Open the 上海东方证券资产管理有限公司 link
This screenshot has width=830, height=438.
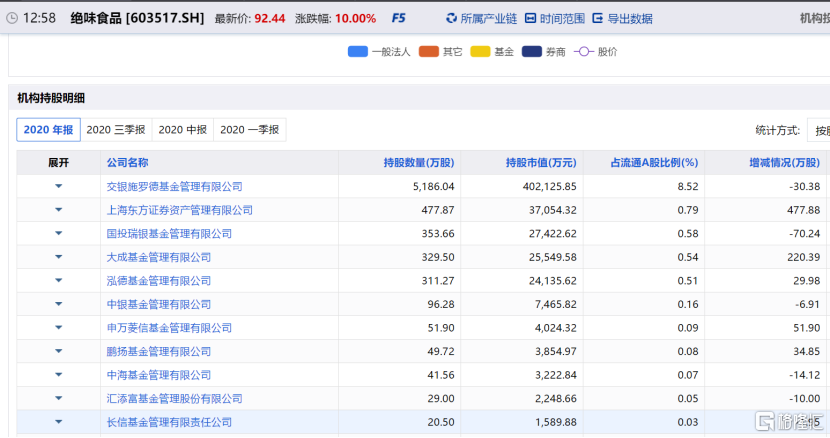pyautogui.click(x=180, y=210)
